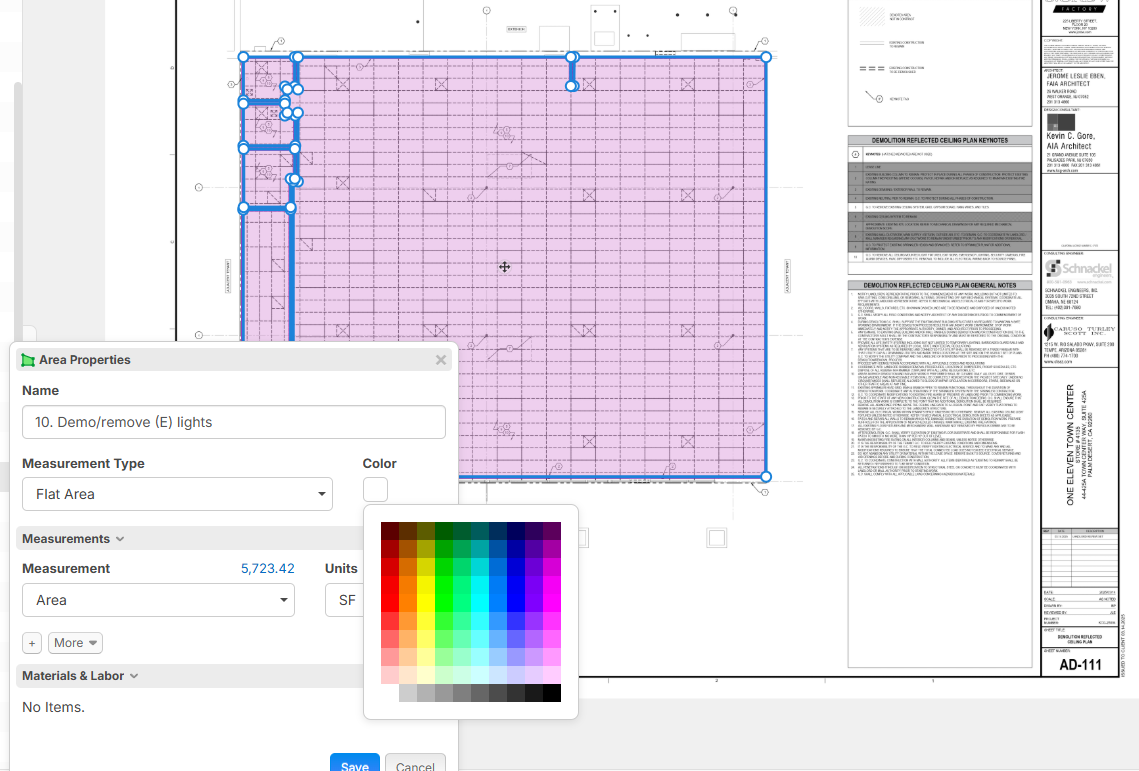Select the bottom-right corner vertex of the area
The width and height of the screenshot is (1139, 771).
[x=766, y=477]
